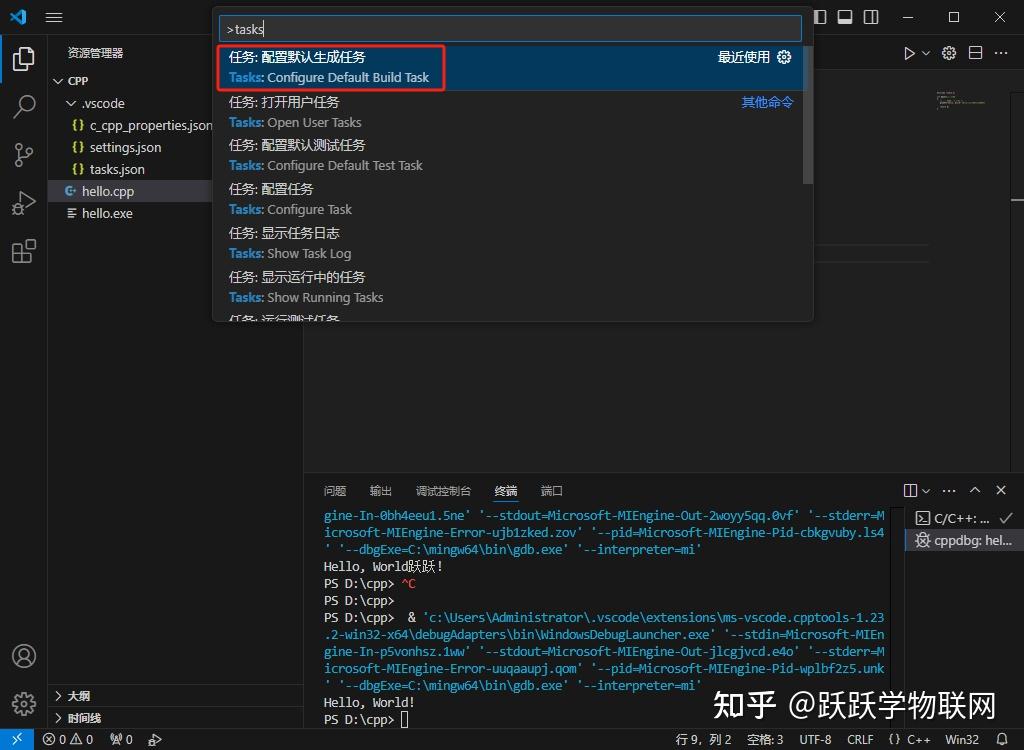Open the hamburger menu
Viewport: 1024px width, 750px height.
[53, 17]
